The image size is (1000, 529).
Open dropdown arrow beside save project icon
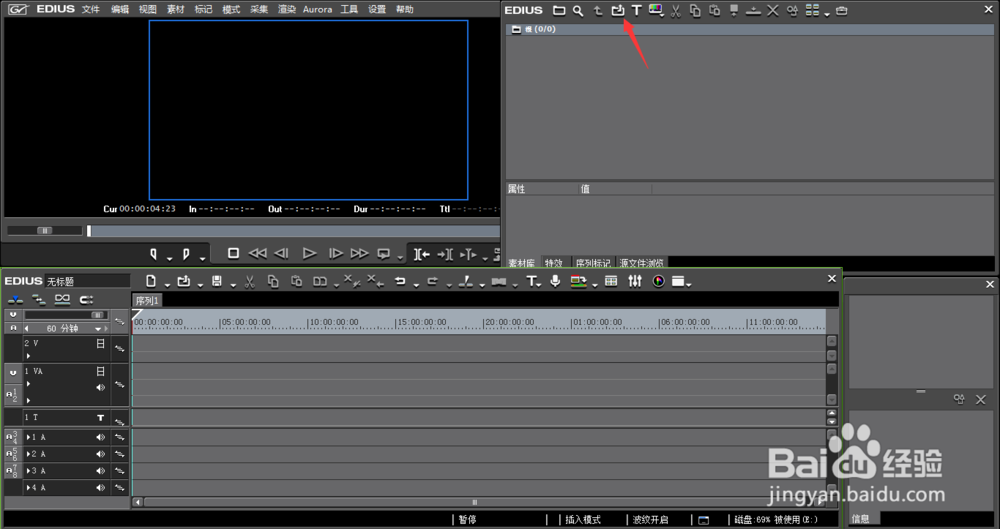click(233, 285)
